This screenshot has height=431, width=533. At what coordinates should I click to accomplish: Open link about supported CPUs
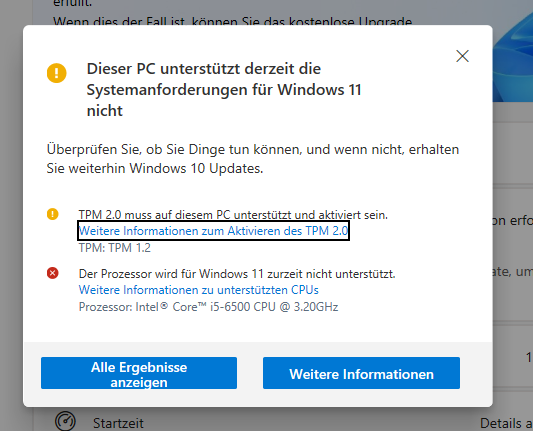coord(199,290)
